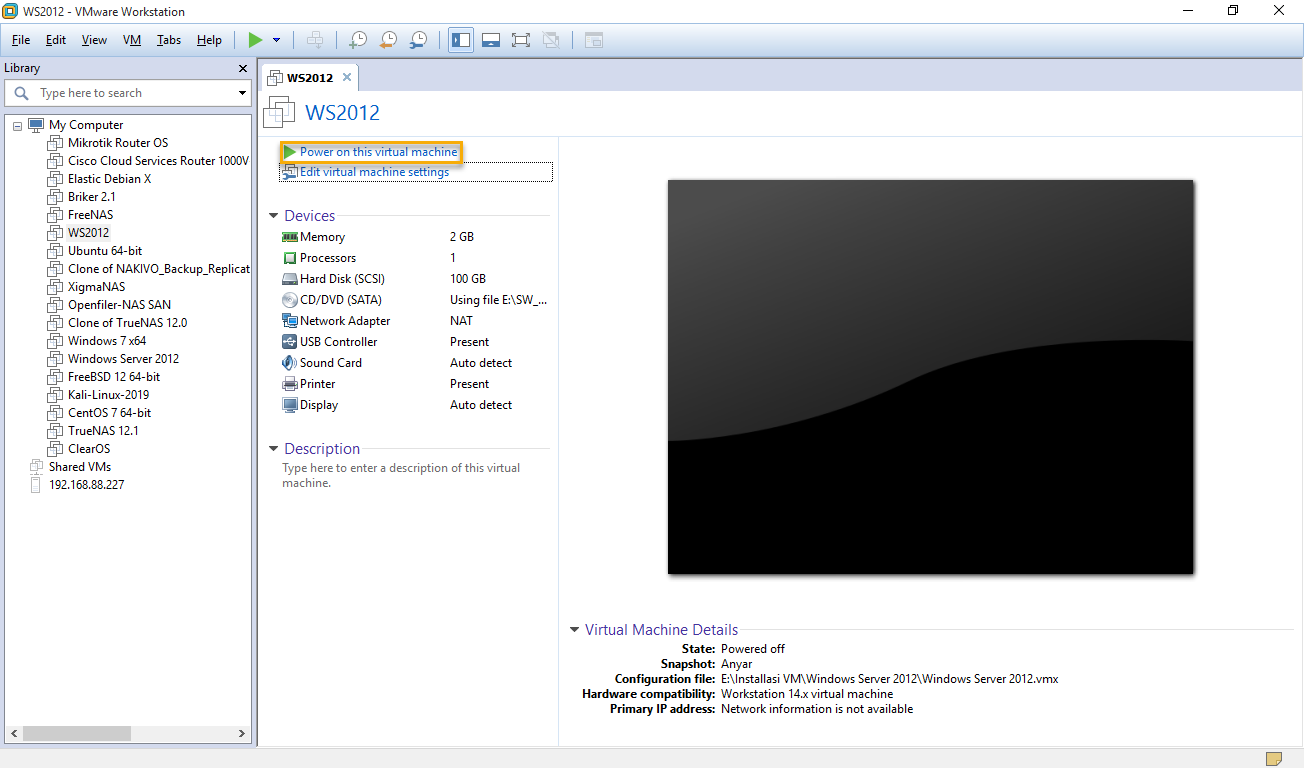1304x768 pixels.
Task: Click inside the Library search field
Action: pyautogui.click(x=120, y=92)
